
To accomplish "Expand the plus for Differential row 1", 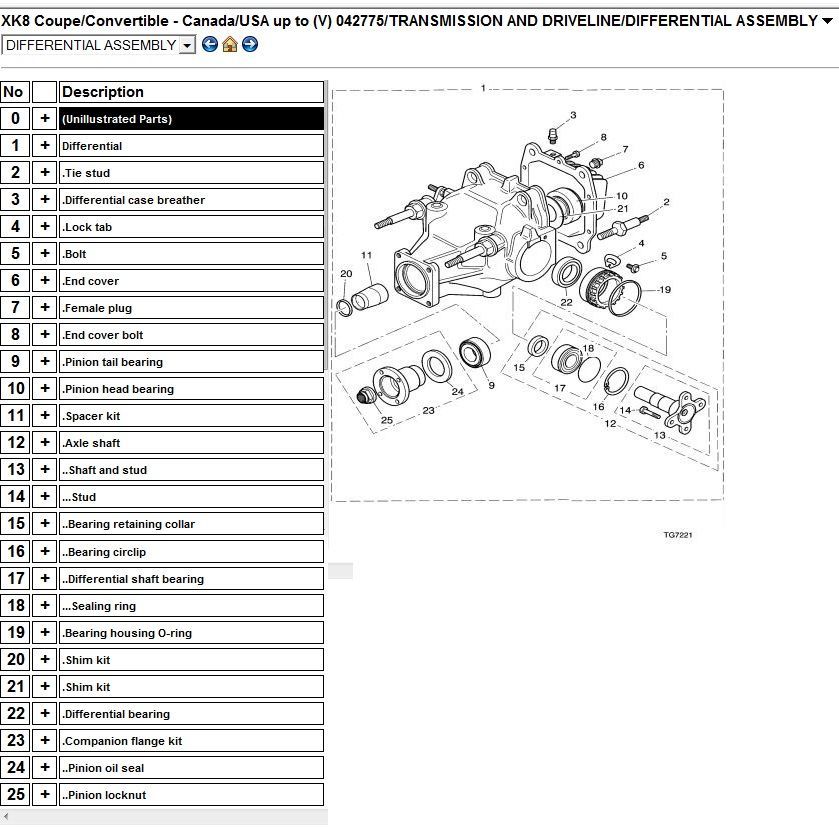I will 45,146.
